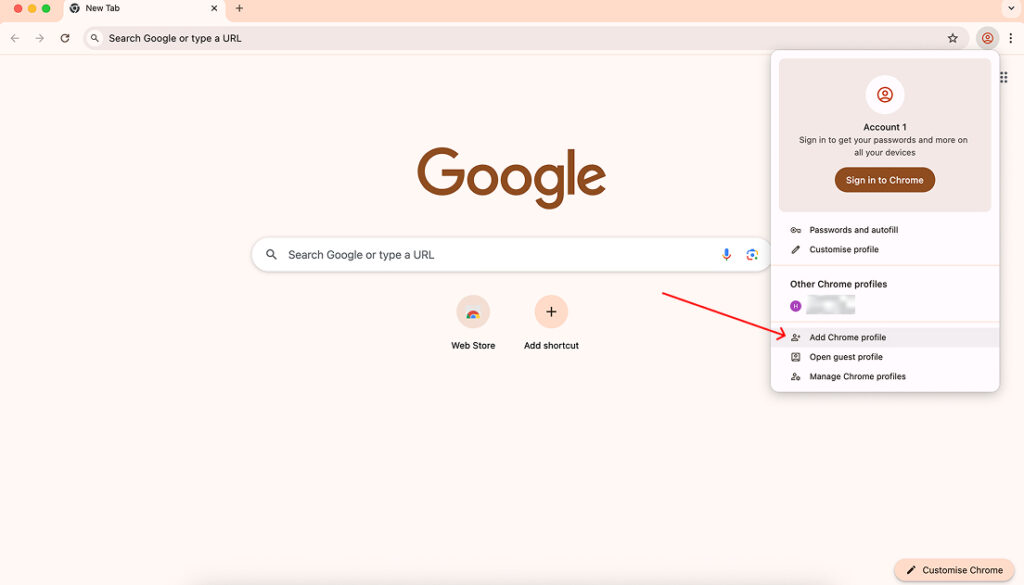The image size is (1024, 585).
Task: Click the reload page icon
Action: tap(65, 38)
